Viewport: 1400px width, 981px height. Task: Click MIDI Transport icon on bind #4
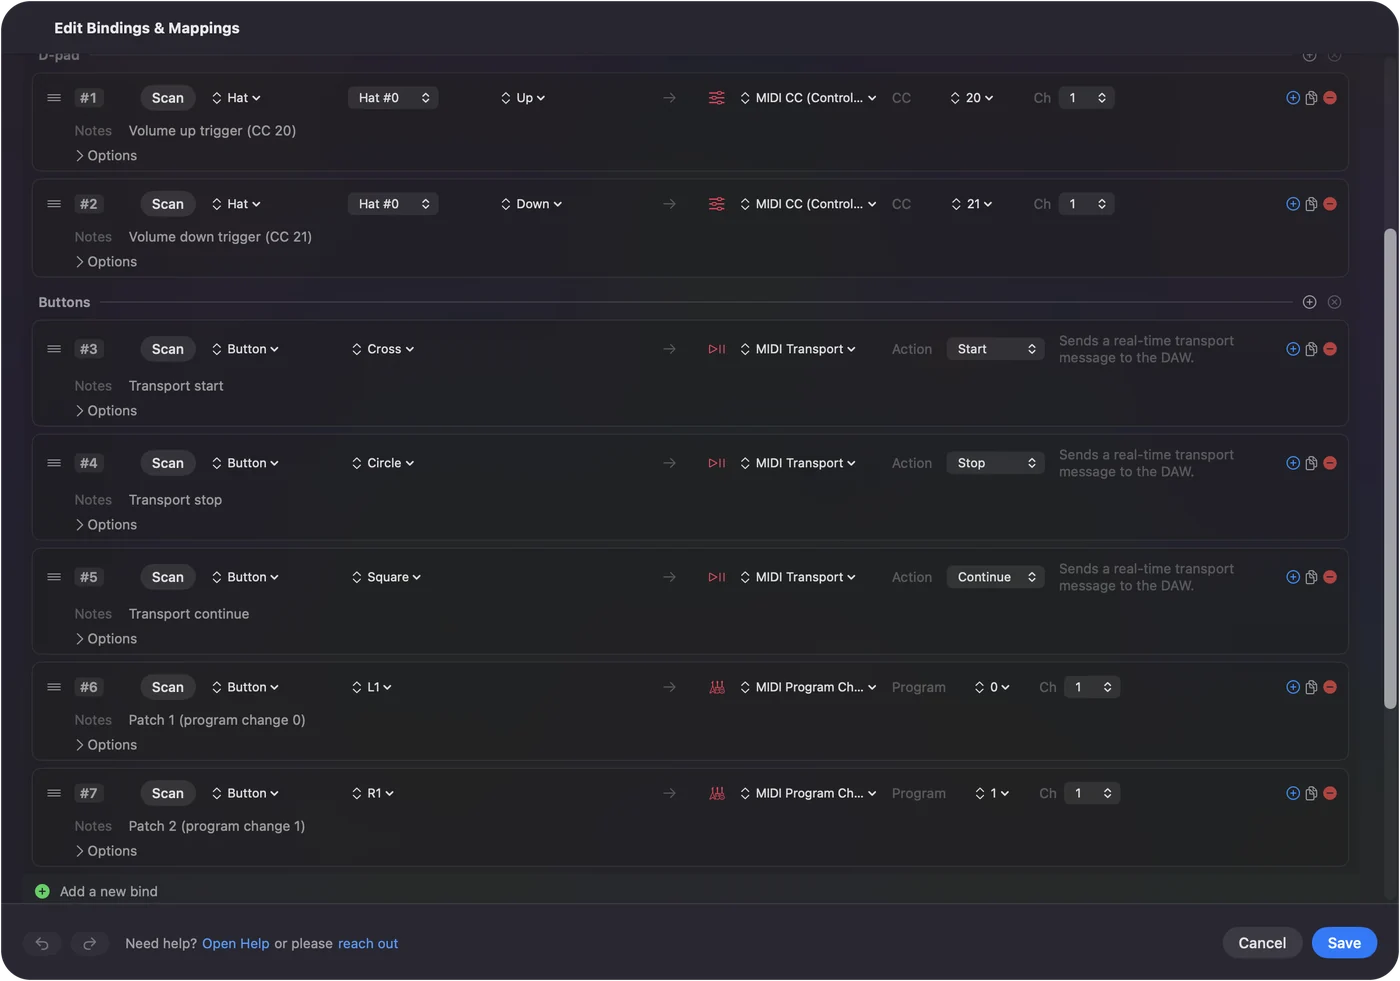tap(717, 463)
